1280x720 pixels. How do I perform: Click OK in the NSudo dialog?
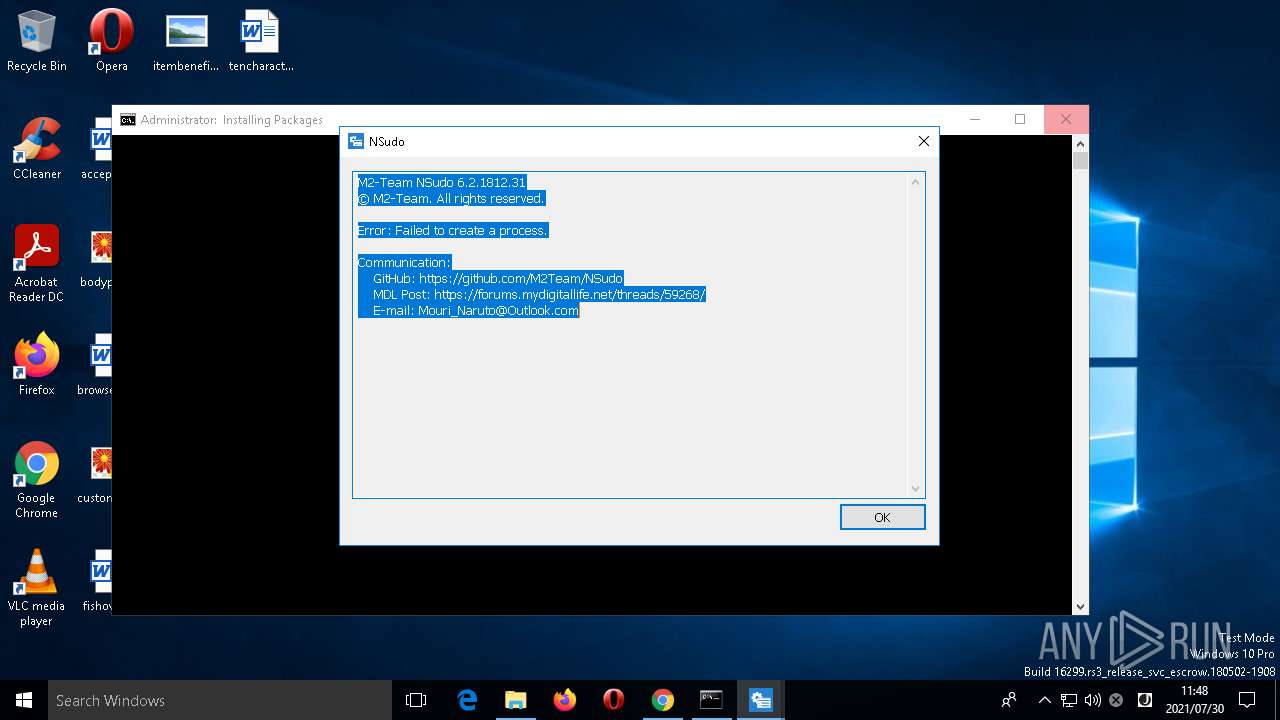882,517
